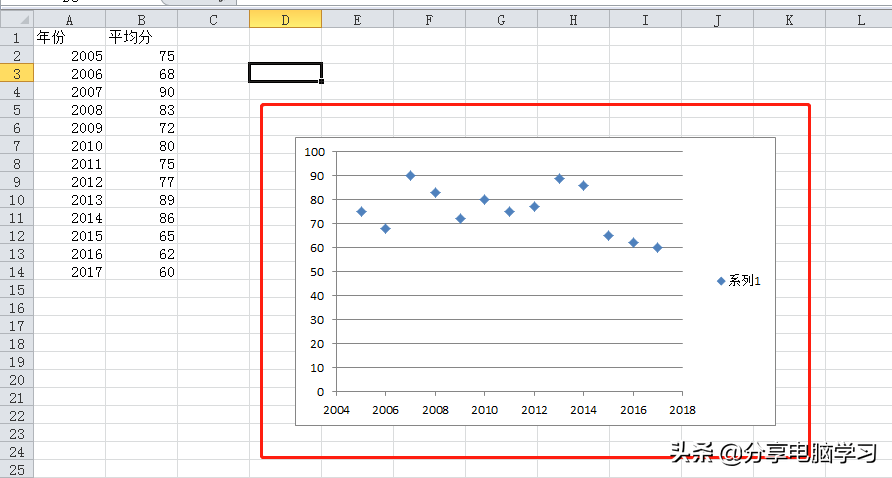Click the year cell 2006
Image resolution: width=892 pixels, height=478 pixels.
tap(69, 73)
